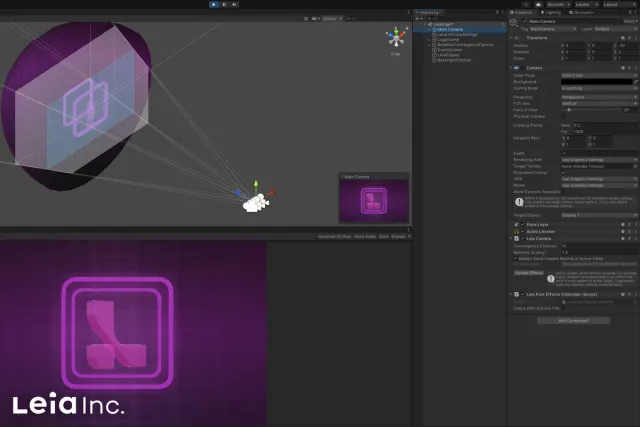The width and height of the screenshot is (640, 427).
Task: Select EventSystem in the Hierarchy
Action: 449,50
